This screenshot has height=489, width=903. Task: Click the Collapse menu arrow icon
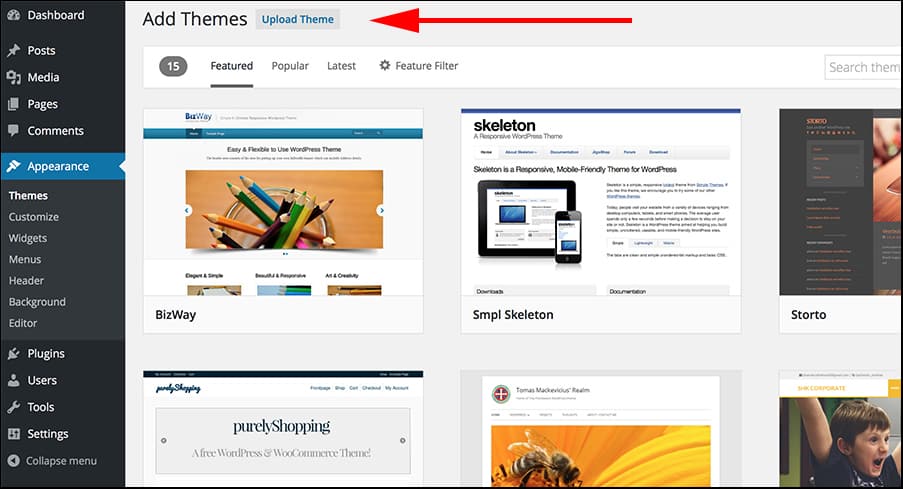tap(14, 461)
